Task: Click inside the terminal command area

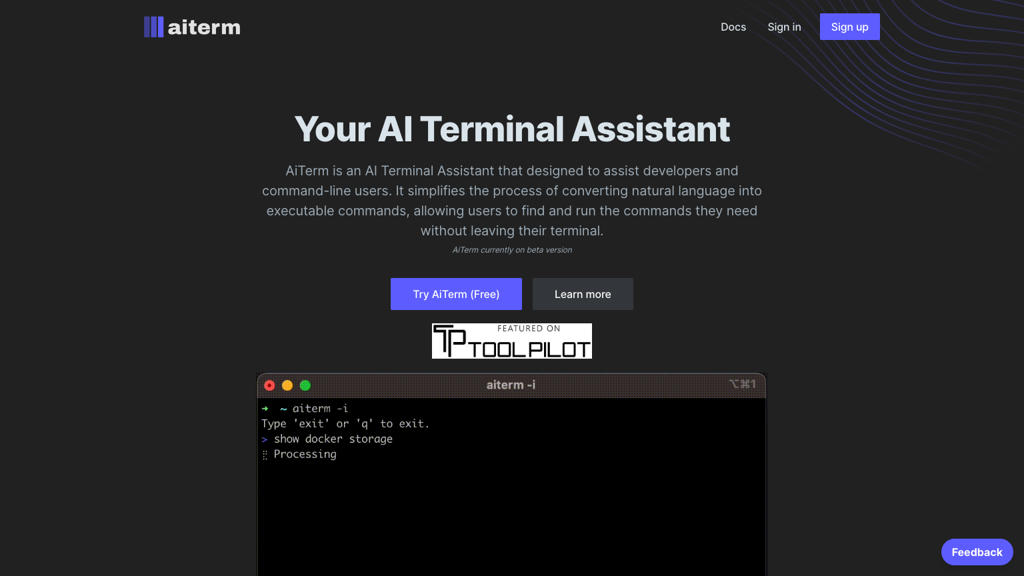Action: tap(512, 490)
